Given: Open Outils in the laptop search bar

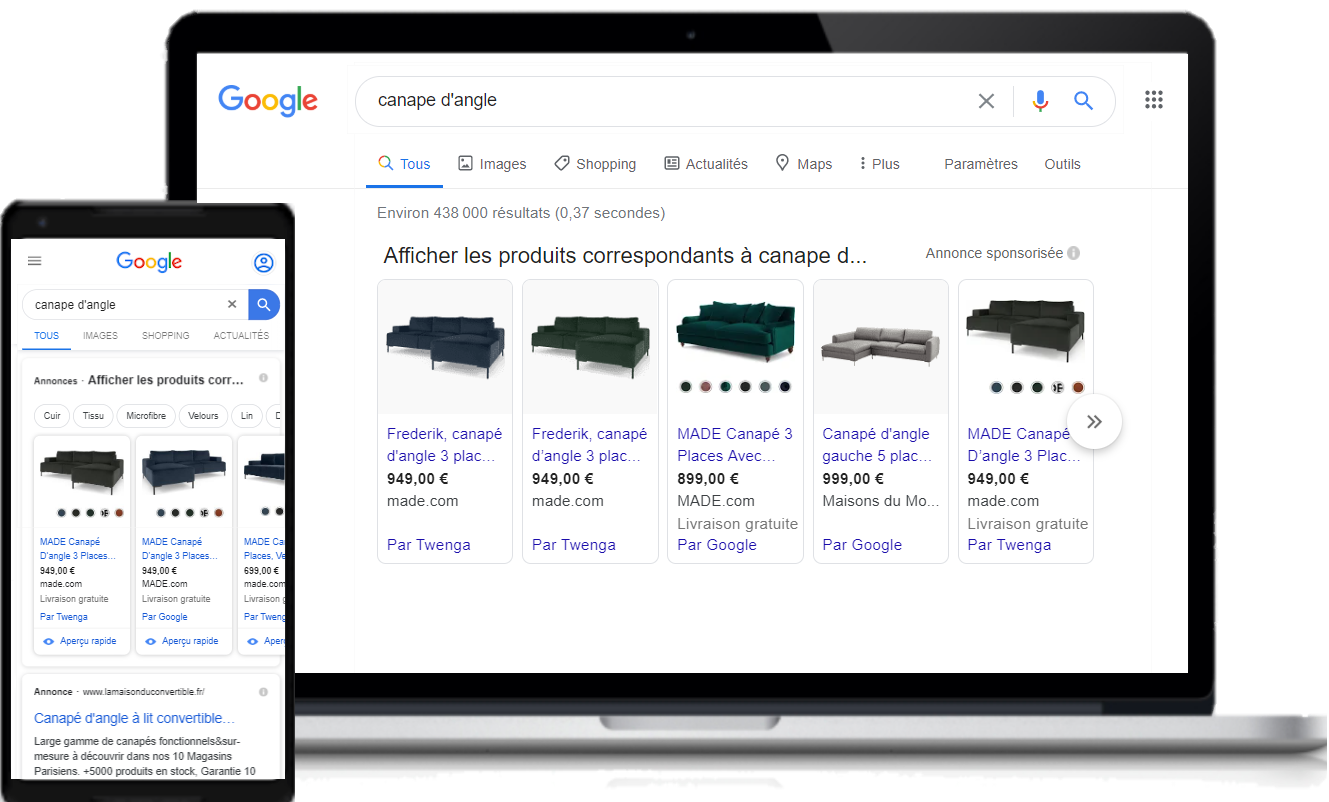Looking at the screenshot, I should (1062, 164).
